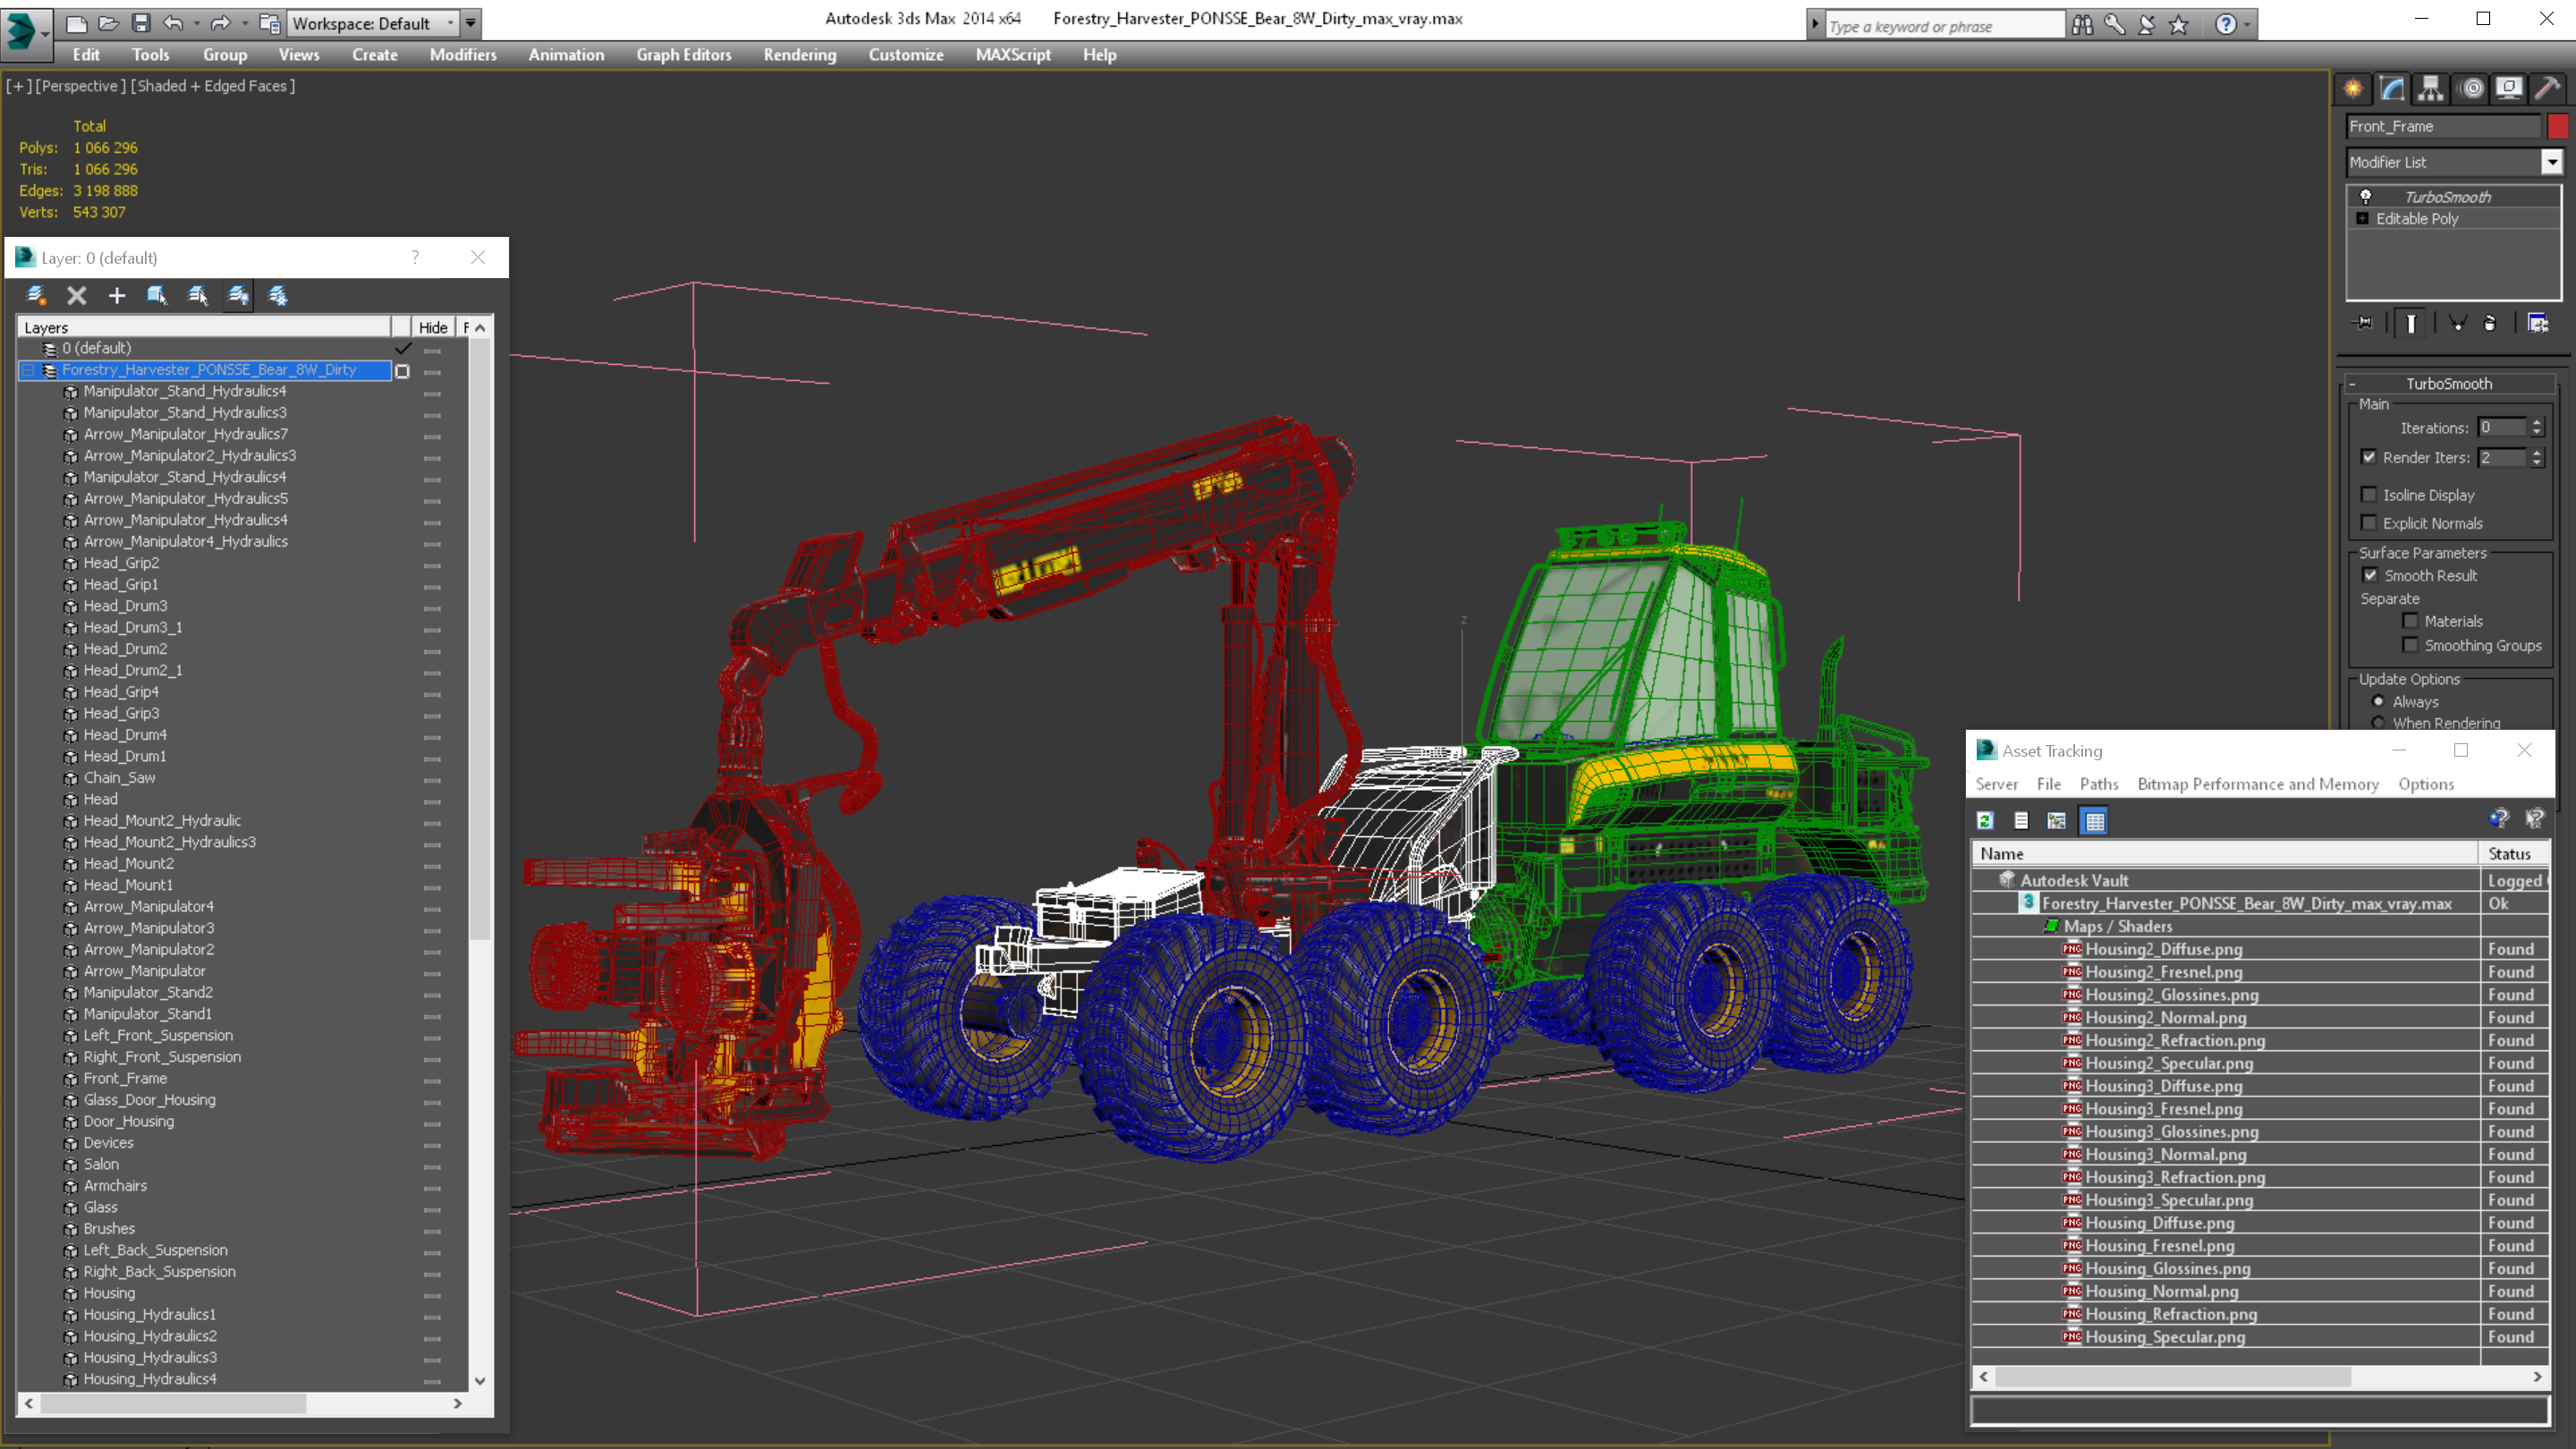2576x1449 pixels.
Task: Open Bitmap Performance and Memory menu
Action: coord(2258,784)
